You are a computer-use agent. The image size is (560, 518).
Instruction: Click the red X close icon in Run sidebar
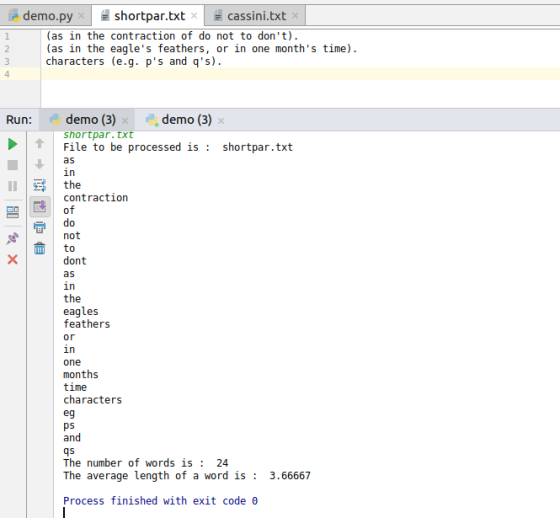[x=12, y=259]
